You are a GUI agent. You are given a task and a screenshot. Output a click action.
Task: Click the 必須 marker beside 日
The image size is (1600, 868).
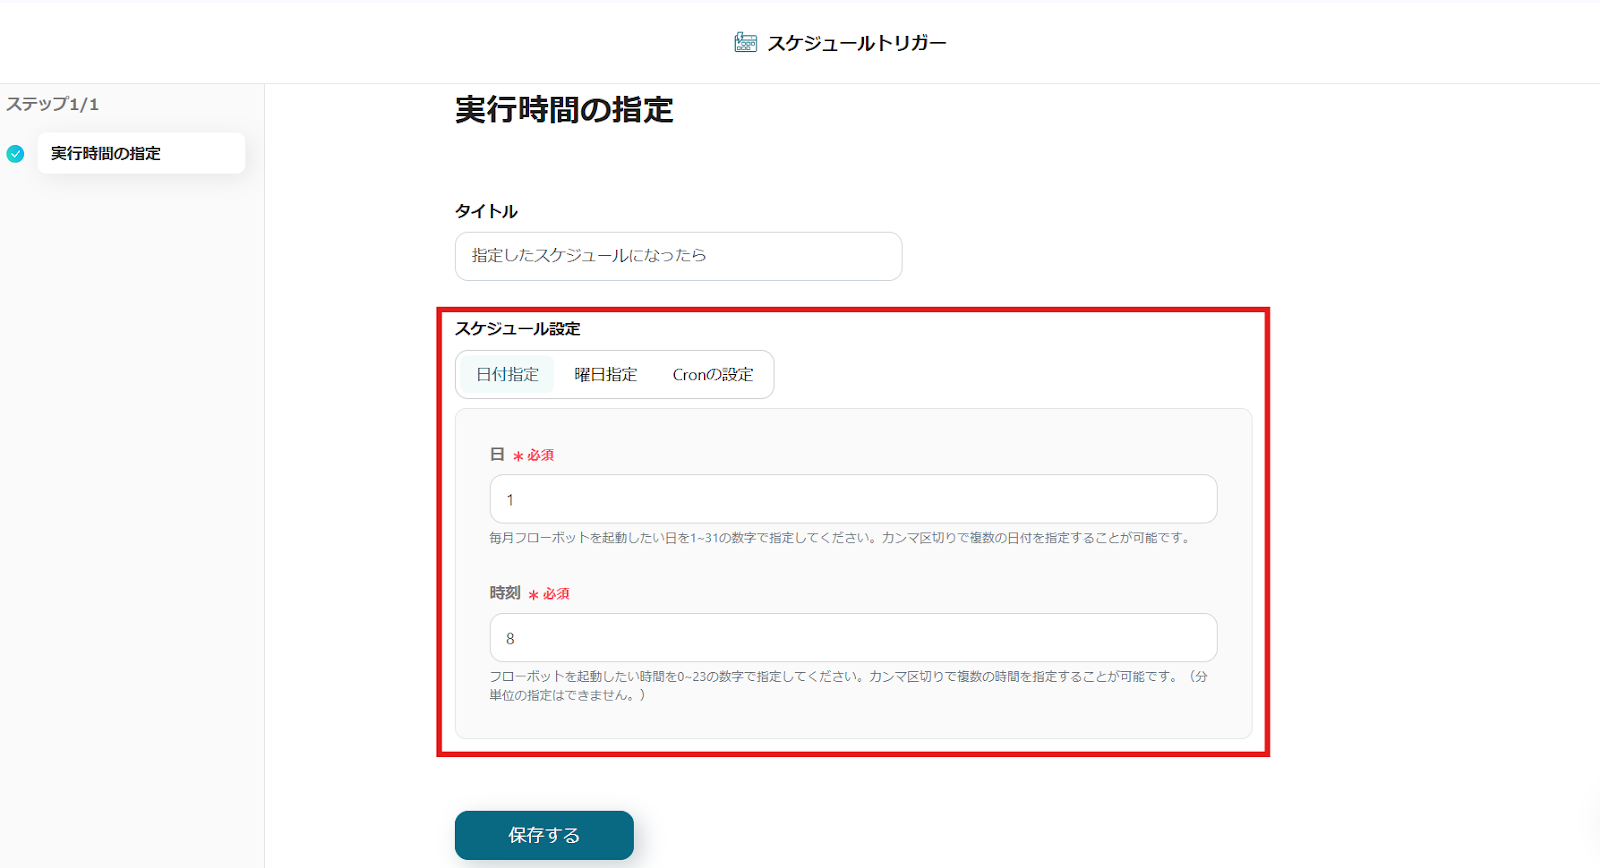pos(534,455)
